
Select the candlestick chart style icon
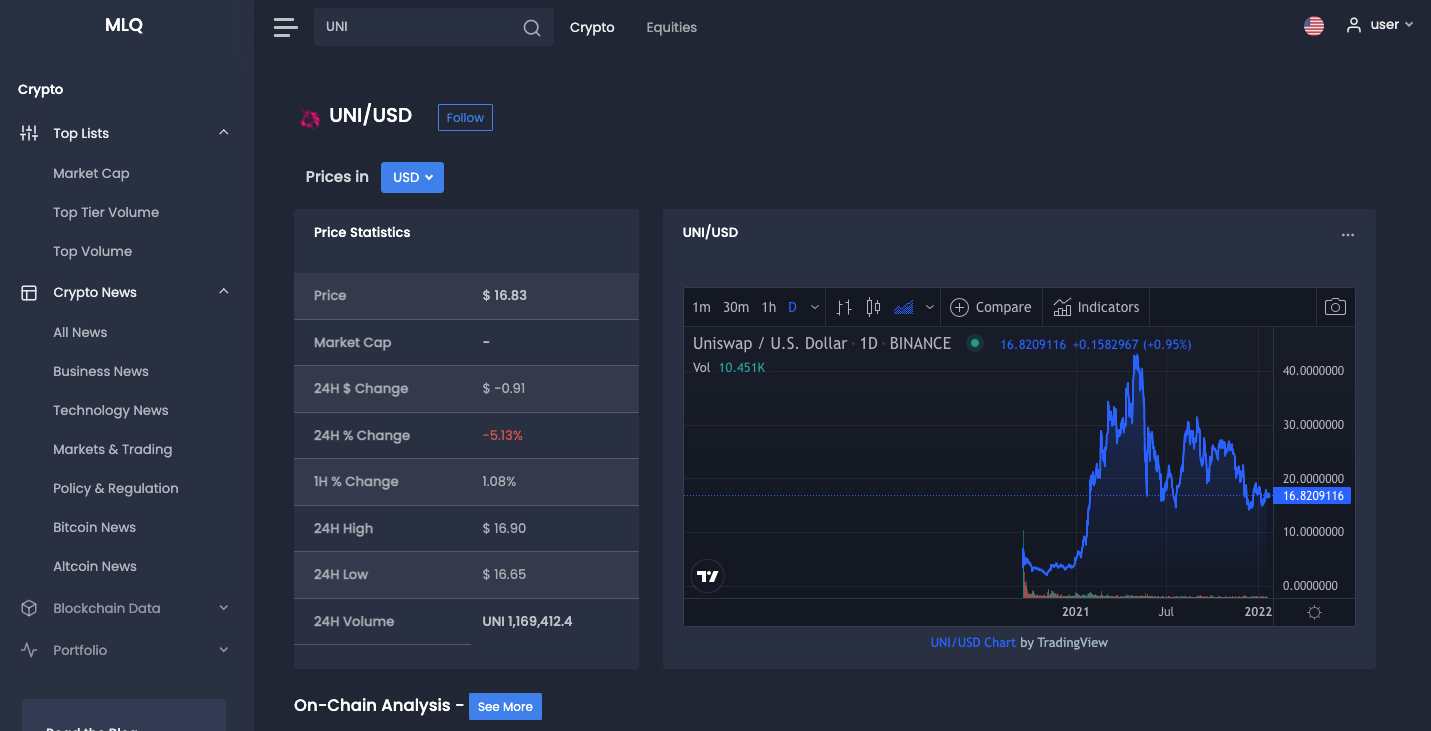[x=873, y=307]
